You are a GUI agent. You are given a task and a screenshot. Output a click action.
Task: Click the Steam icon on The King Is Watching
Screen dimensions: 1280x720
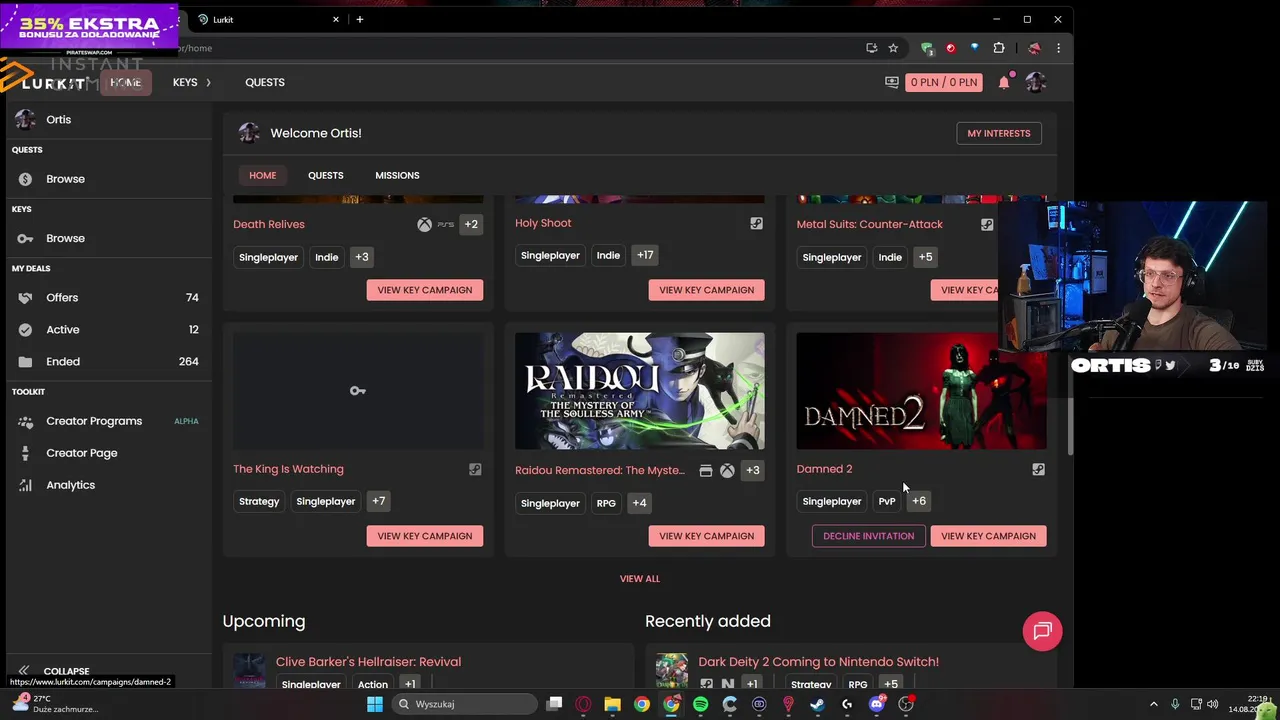[475, 469]
